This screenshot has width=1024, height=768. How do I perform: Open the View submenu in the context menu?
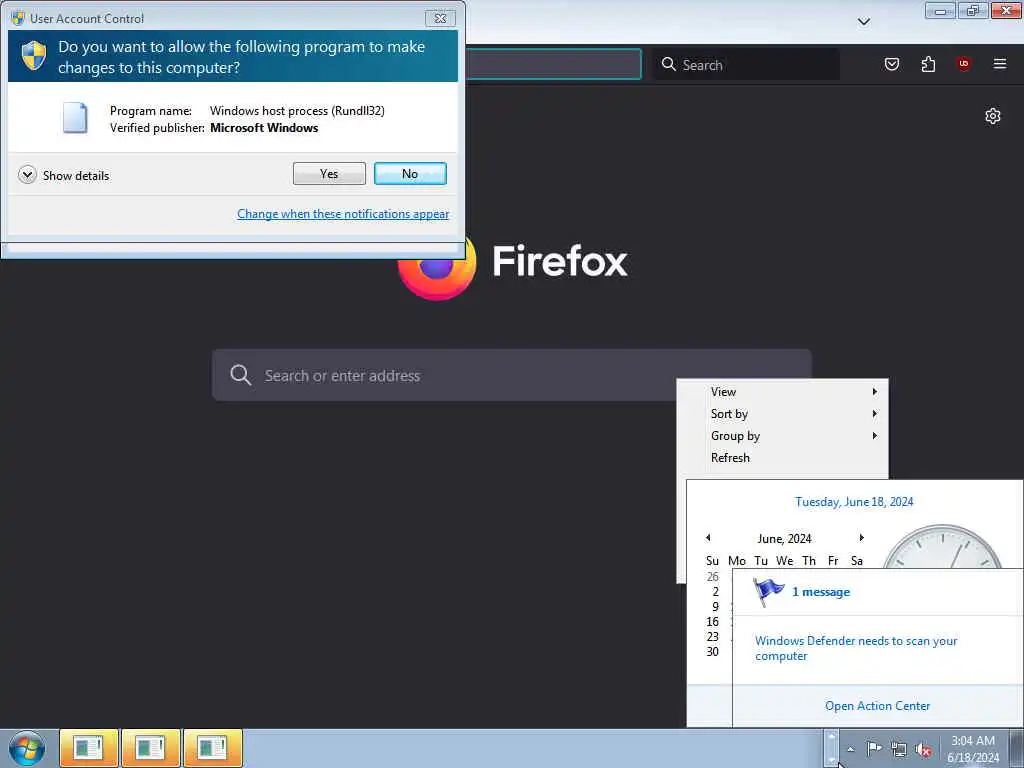[782, 392]
